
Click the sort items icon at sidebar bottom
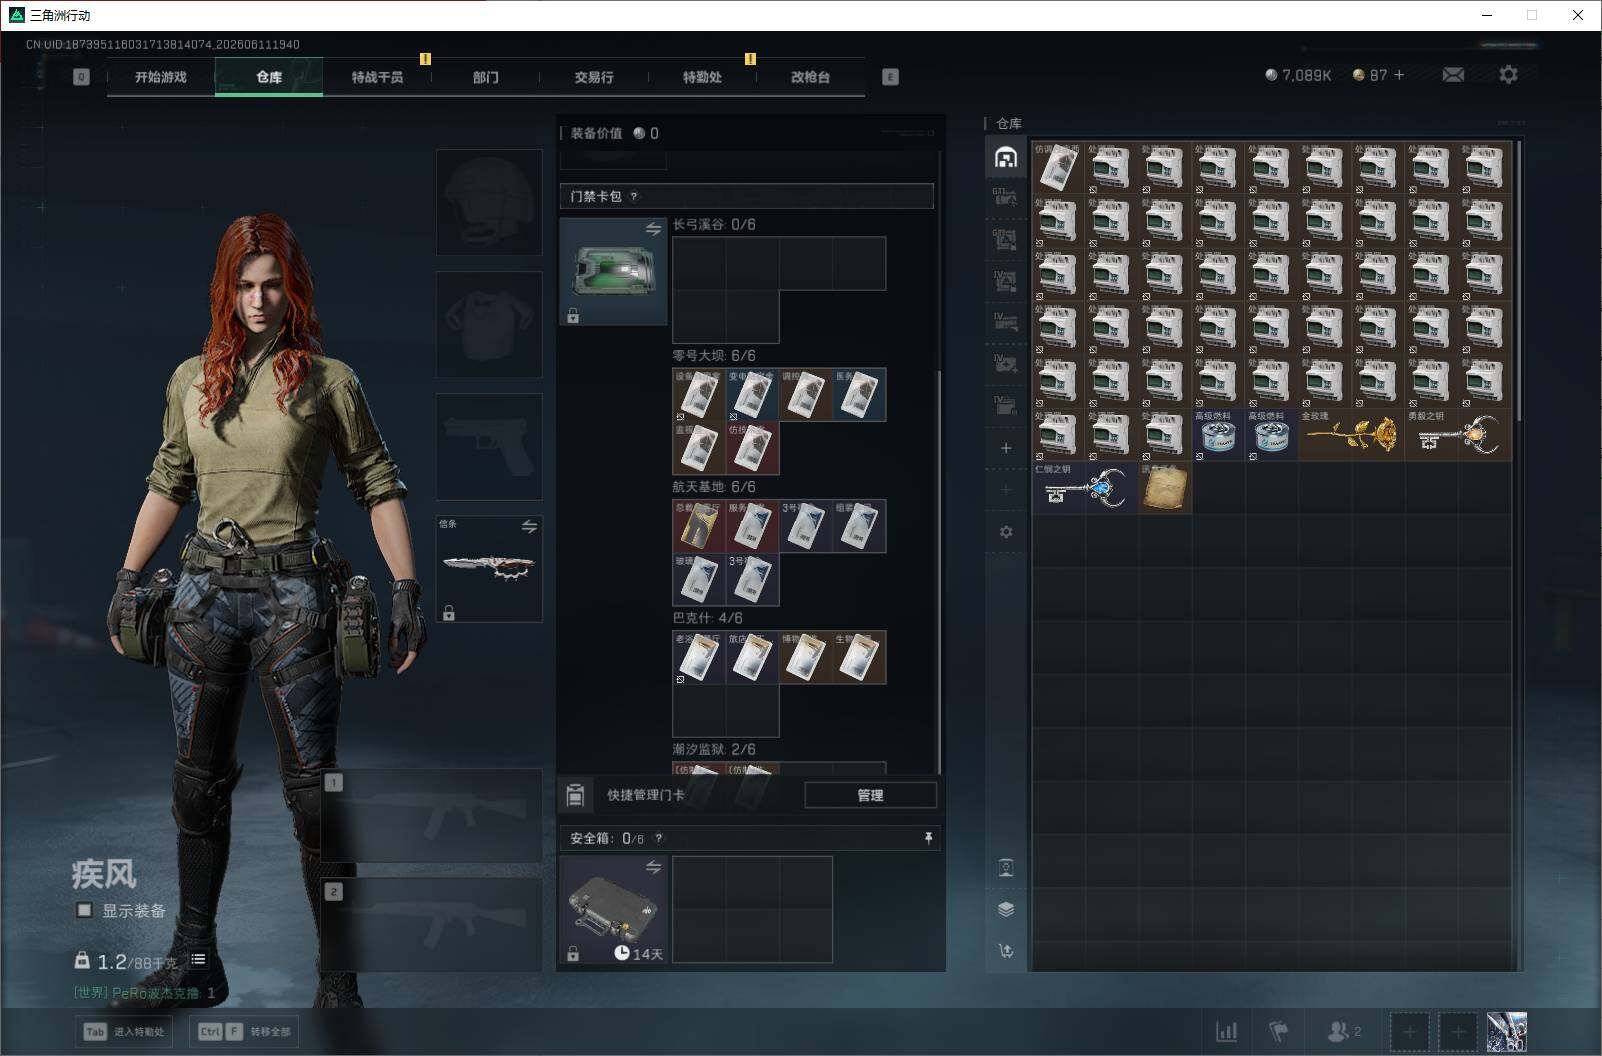pyautogui.click(x=1006, y=951)
